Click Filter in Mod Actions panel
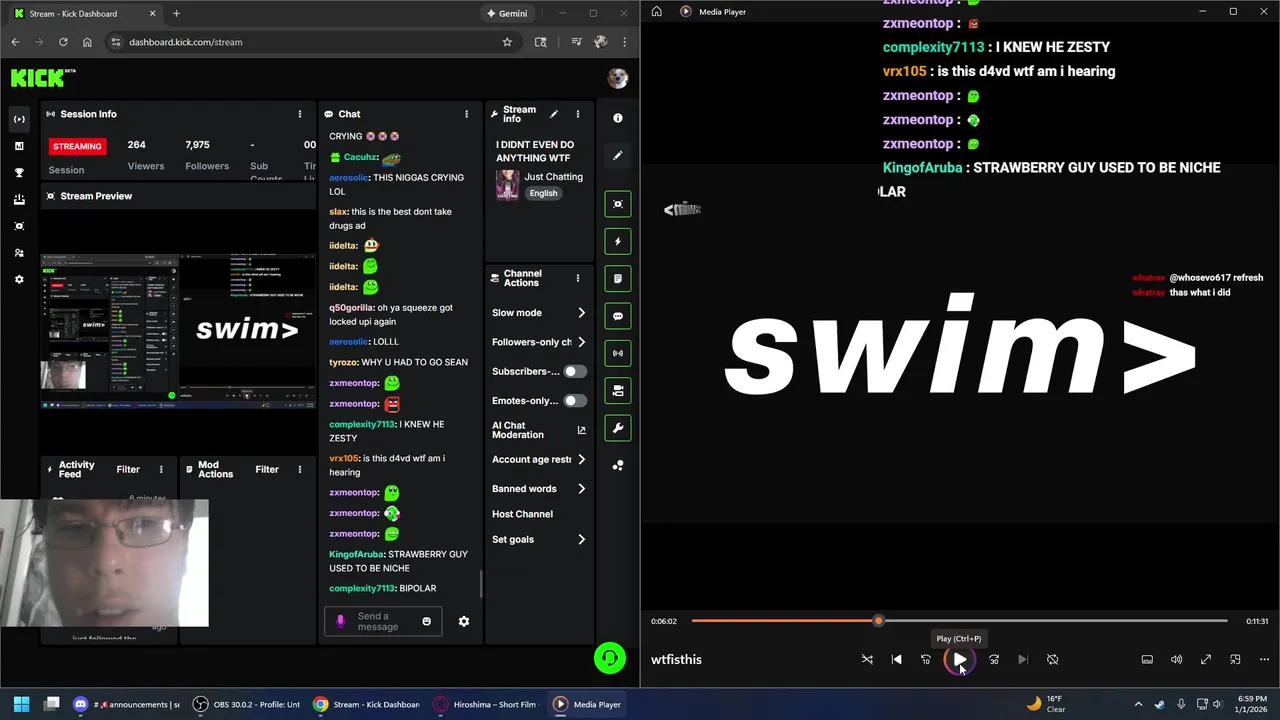 click(267, 469)
